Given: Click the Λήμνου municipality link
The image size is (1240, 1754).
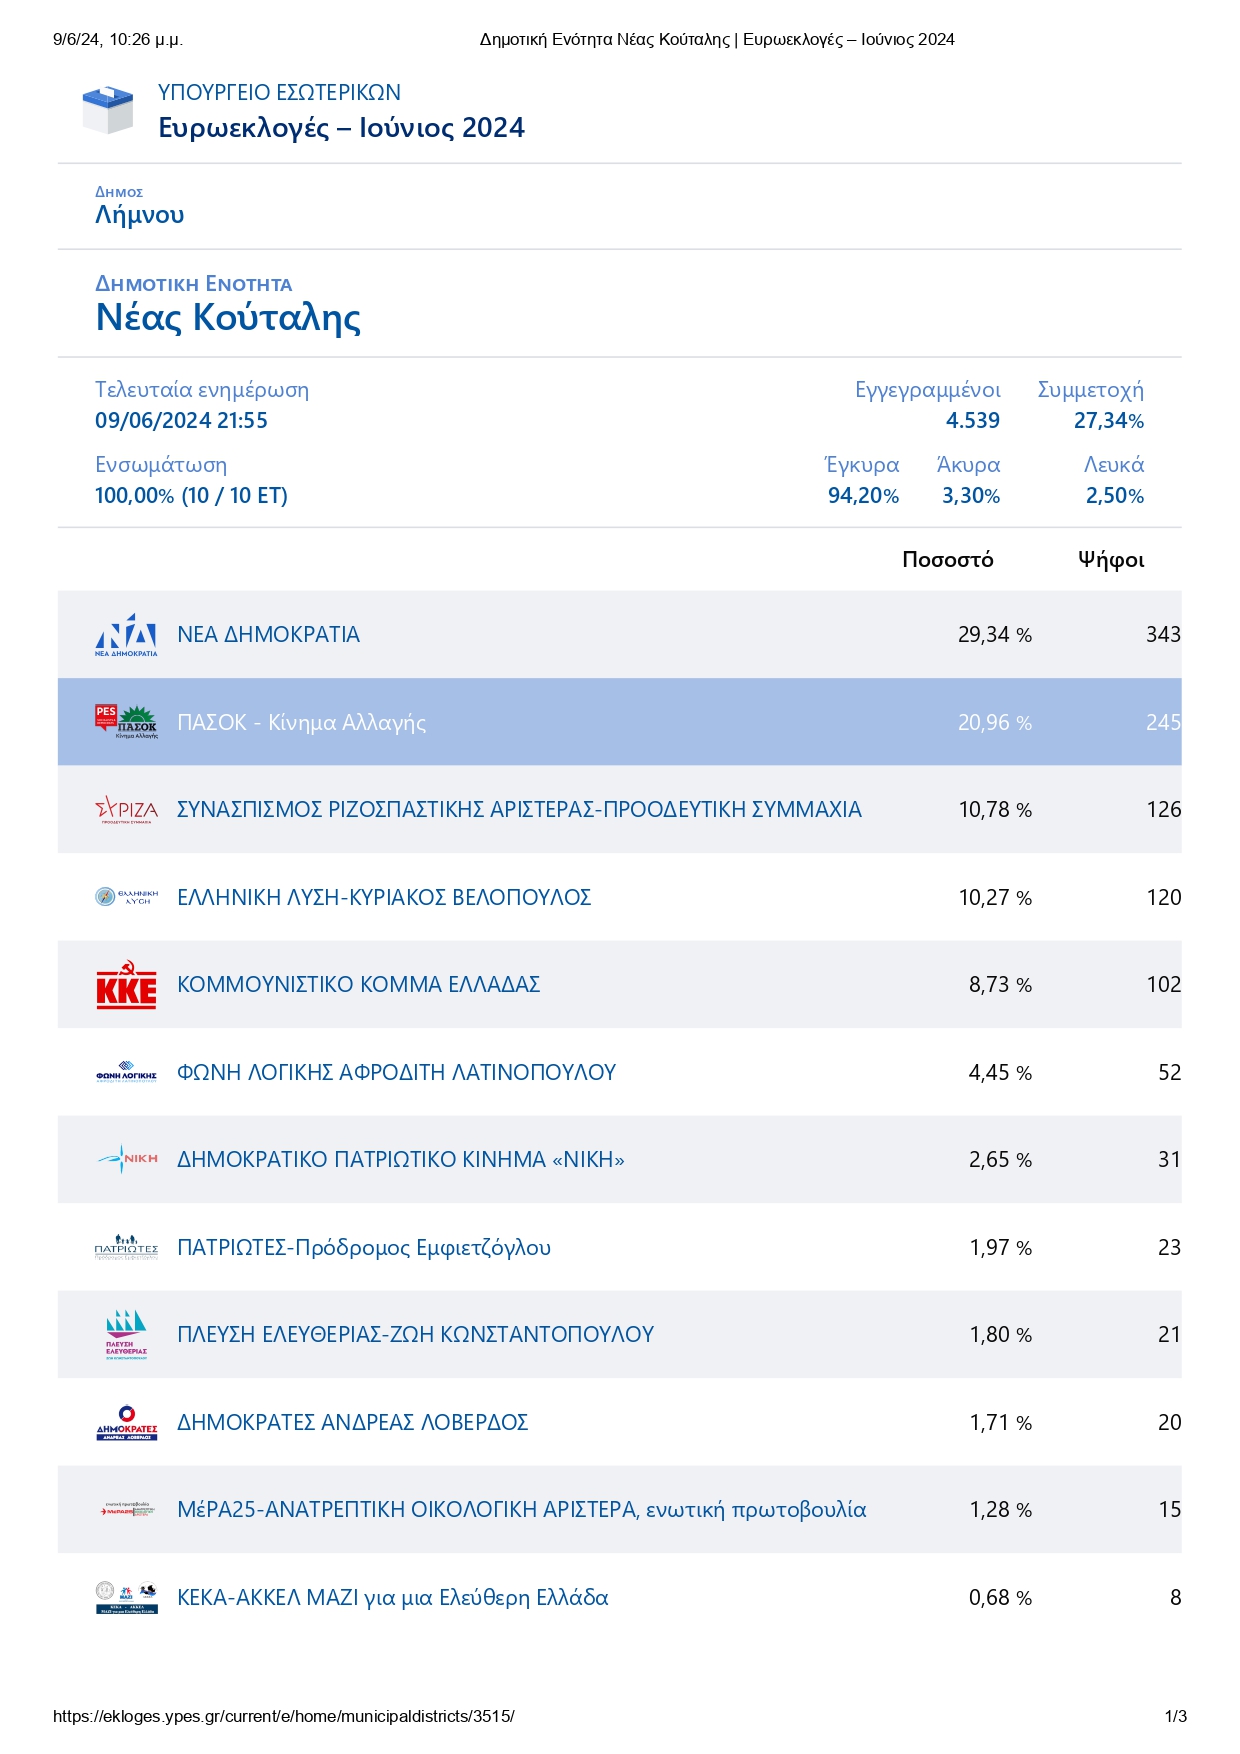Looking at the screenshot, I should pos(139,215).
